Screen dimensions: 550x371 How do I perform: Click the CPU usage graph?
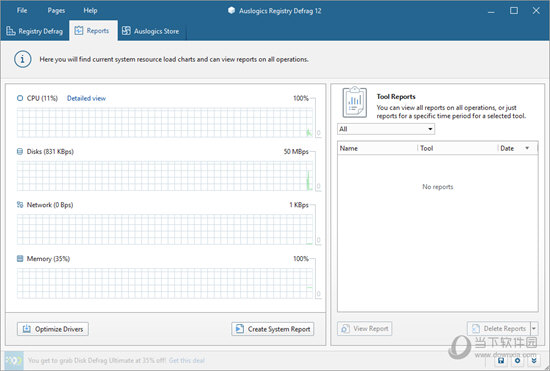click(x=165, y=122)
